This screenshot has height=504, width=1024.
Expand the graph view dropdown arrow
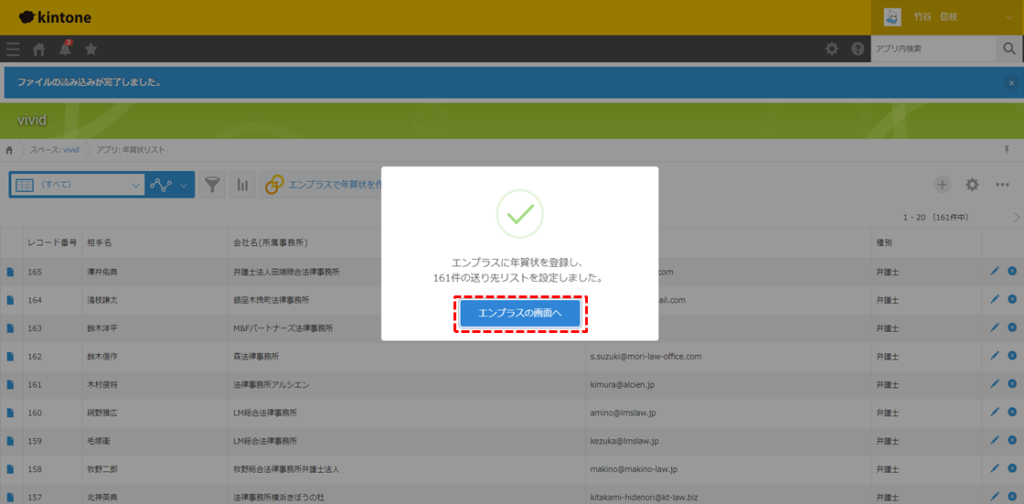coord(183,185)
